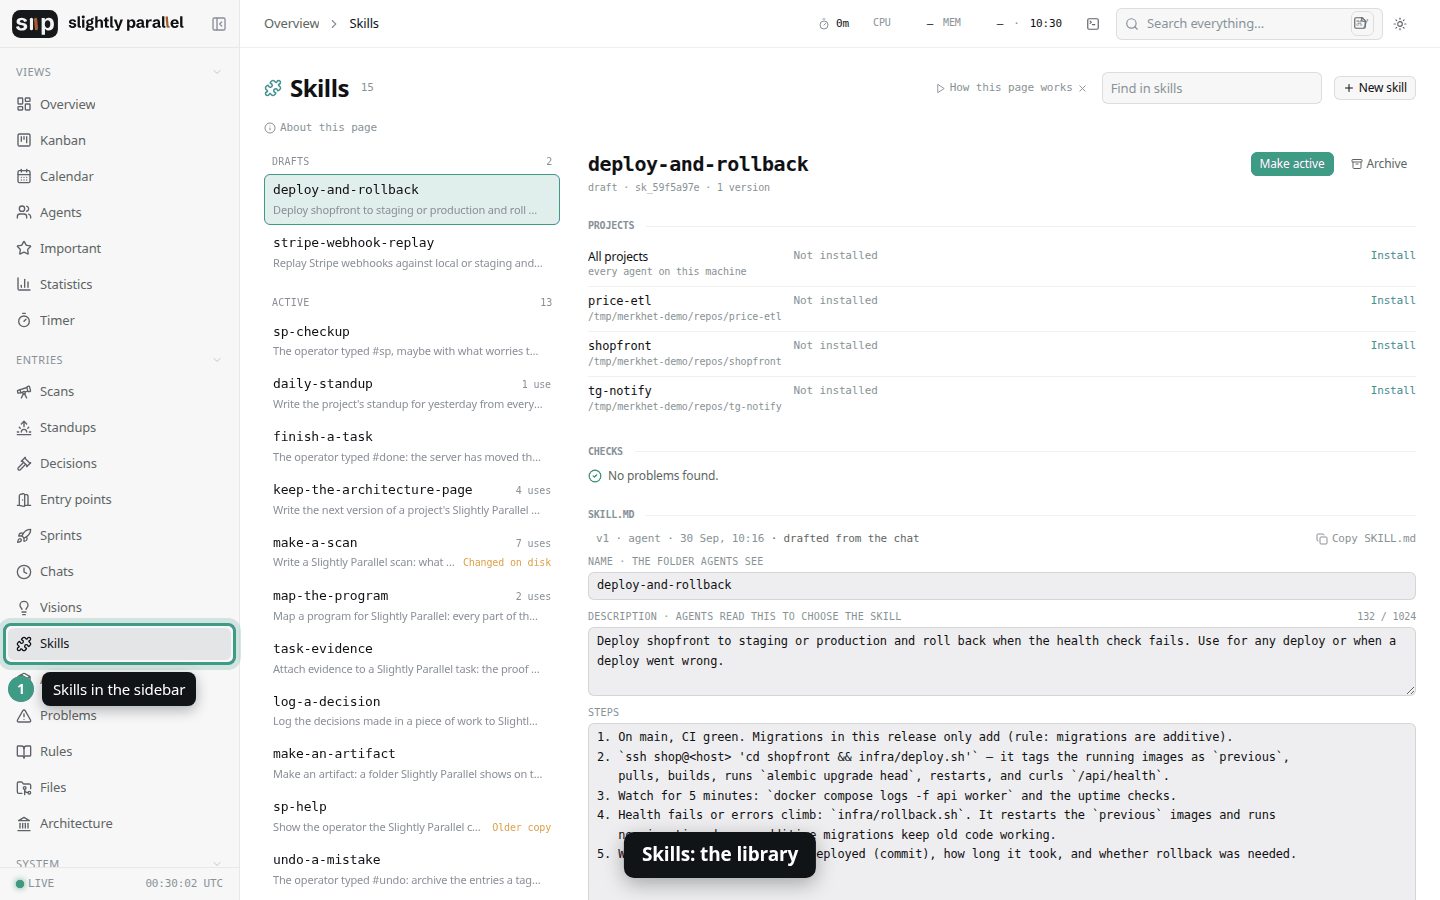
Task: Select keep-the-architecture-page skill
Action: (x=412, y=499)
